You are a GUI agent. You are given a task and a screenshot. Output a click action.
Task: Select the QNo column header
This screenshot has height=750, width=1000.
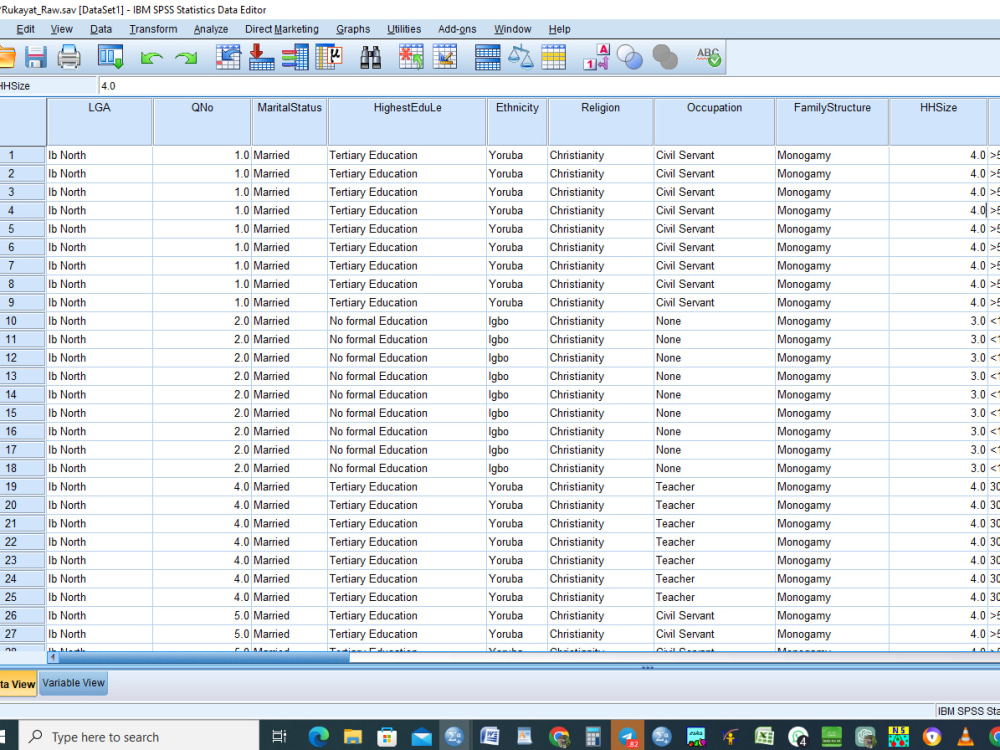click(x=202, y=121)
